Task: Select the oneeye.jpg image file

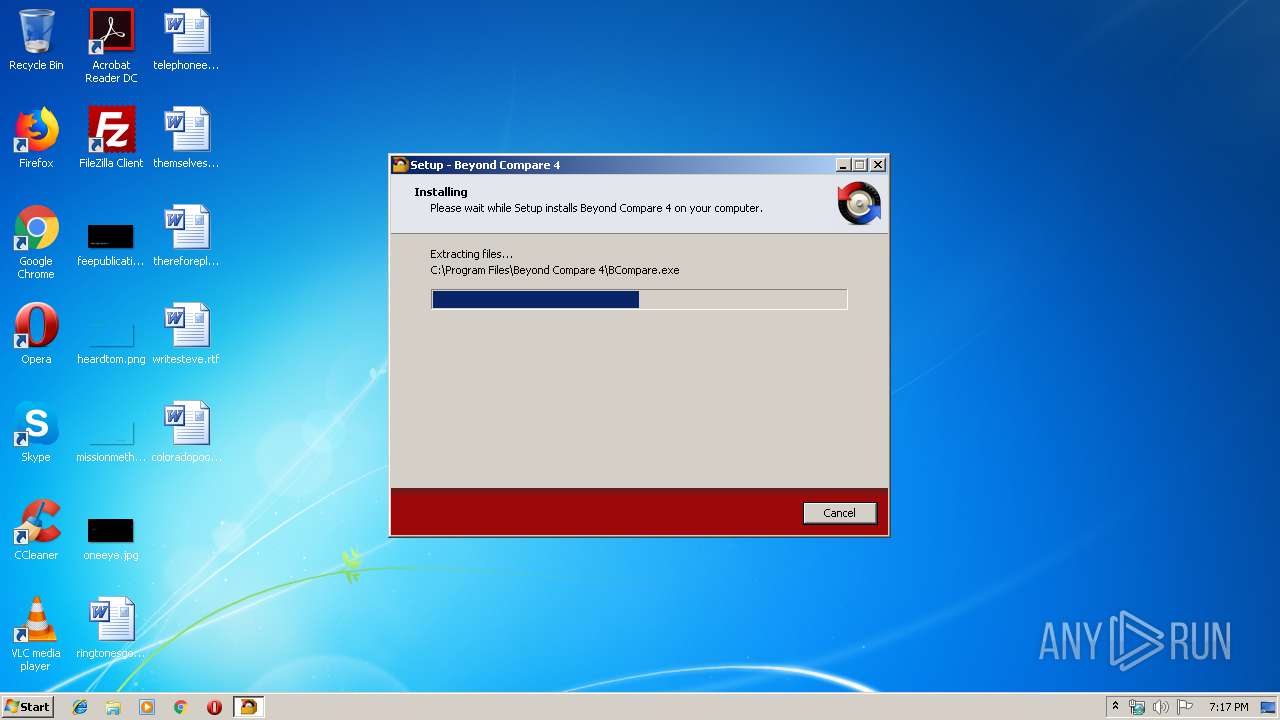Action: (111, 530)
